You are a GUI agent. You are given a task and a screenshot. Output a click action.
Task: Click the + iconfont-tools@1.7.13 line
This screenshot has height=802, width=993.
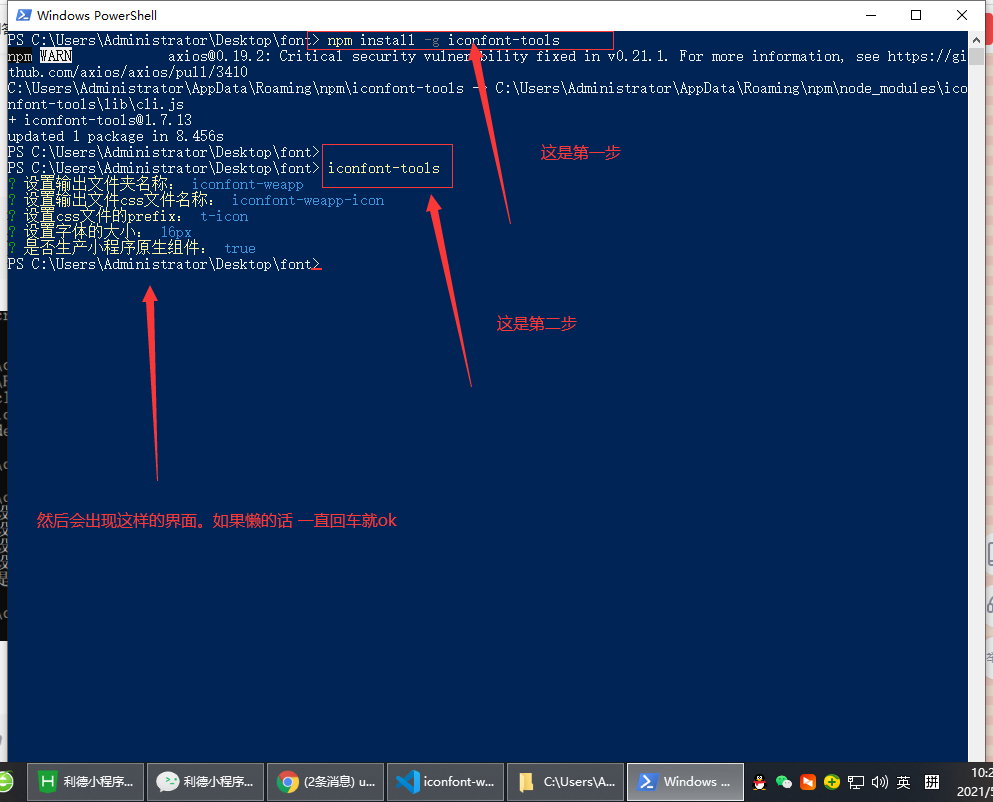click(100, 120)
